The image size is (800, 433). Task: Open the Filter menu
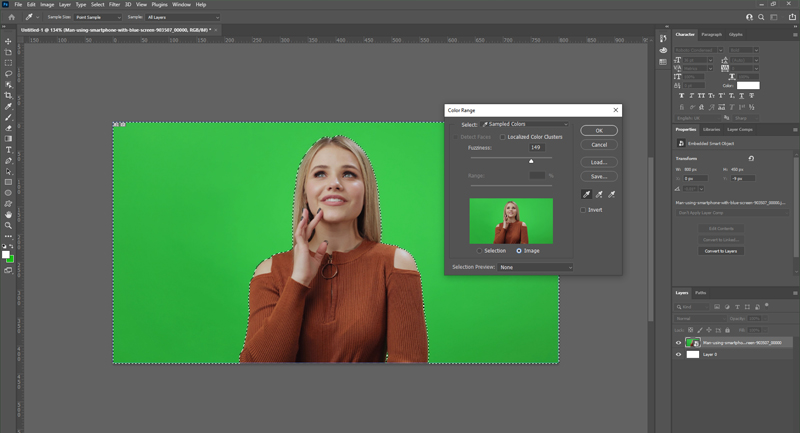114,5
